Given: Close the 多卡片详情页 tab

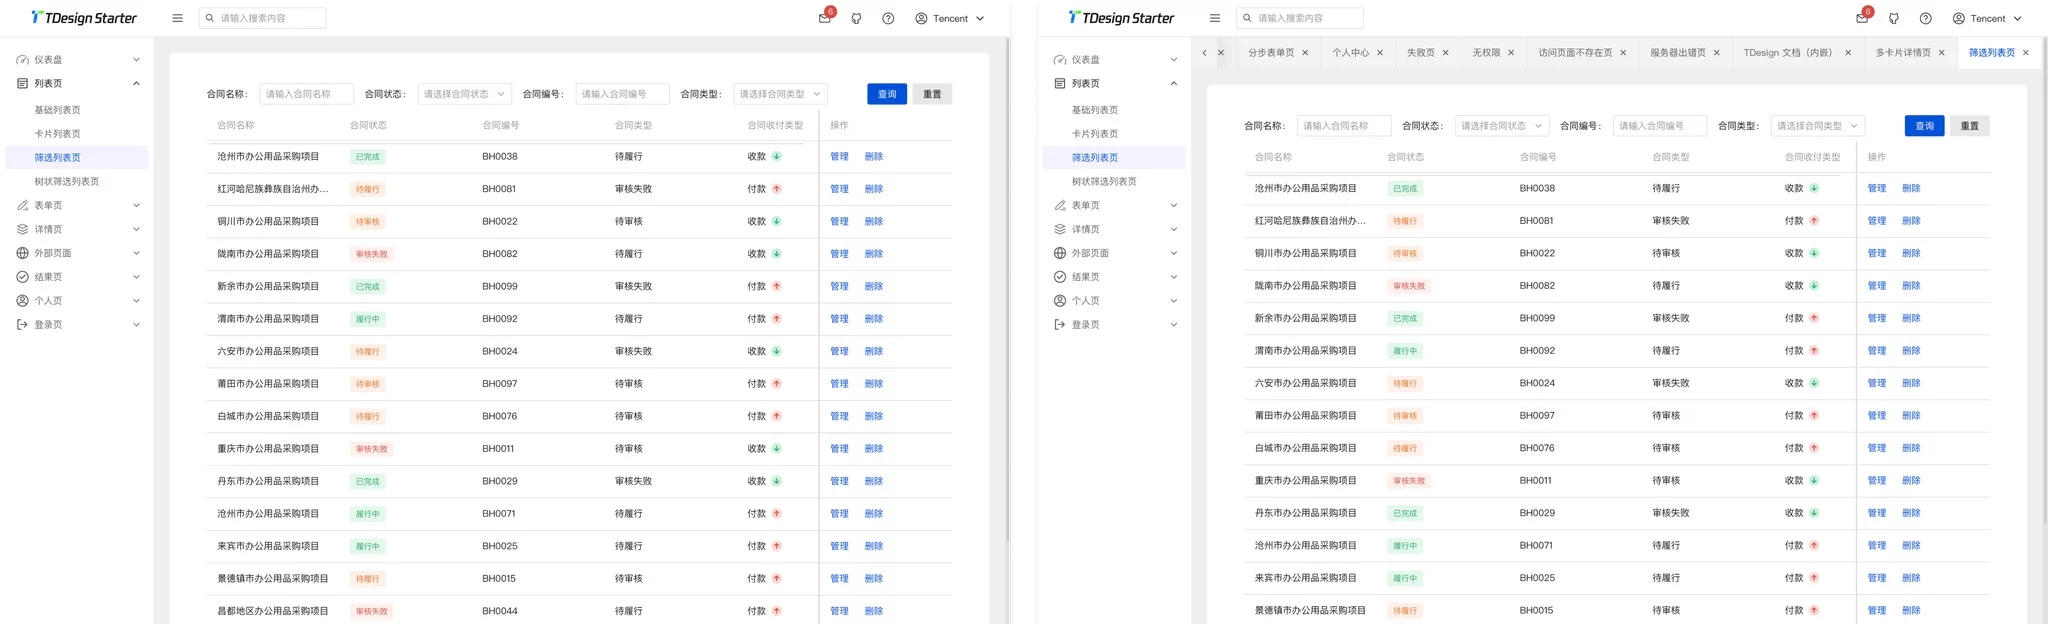Looking at the screenshot, I should [1942, 53].
